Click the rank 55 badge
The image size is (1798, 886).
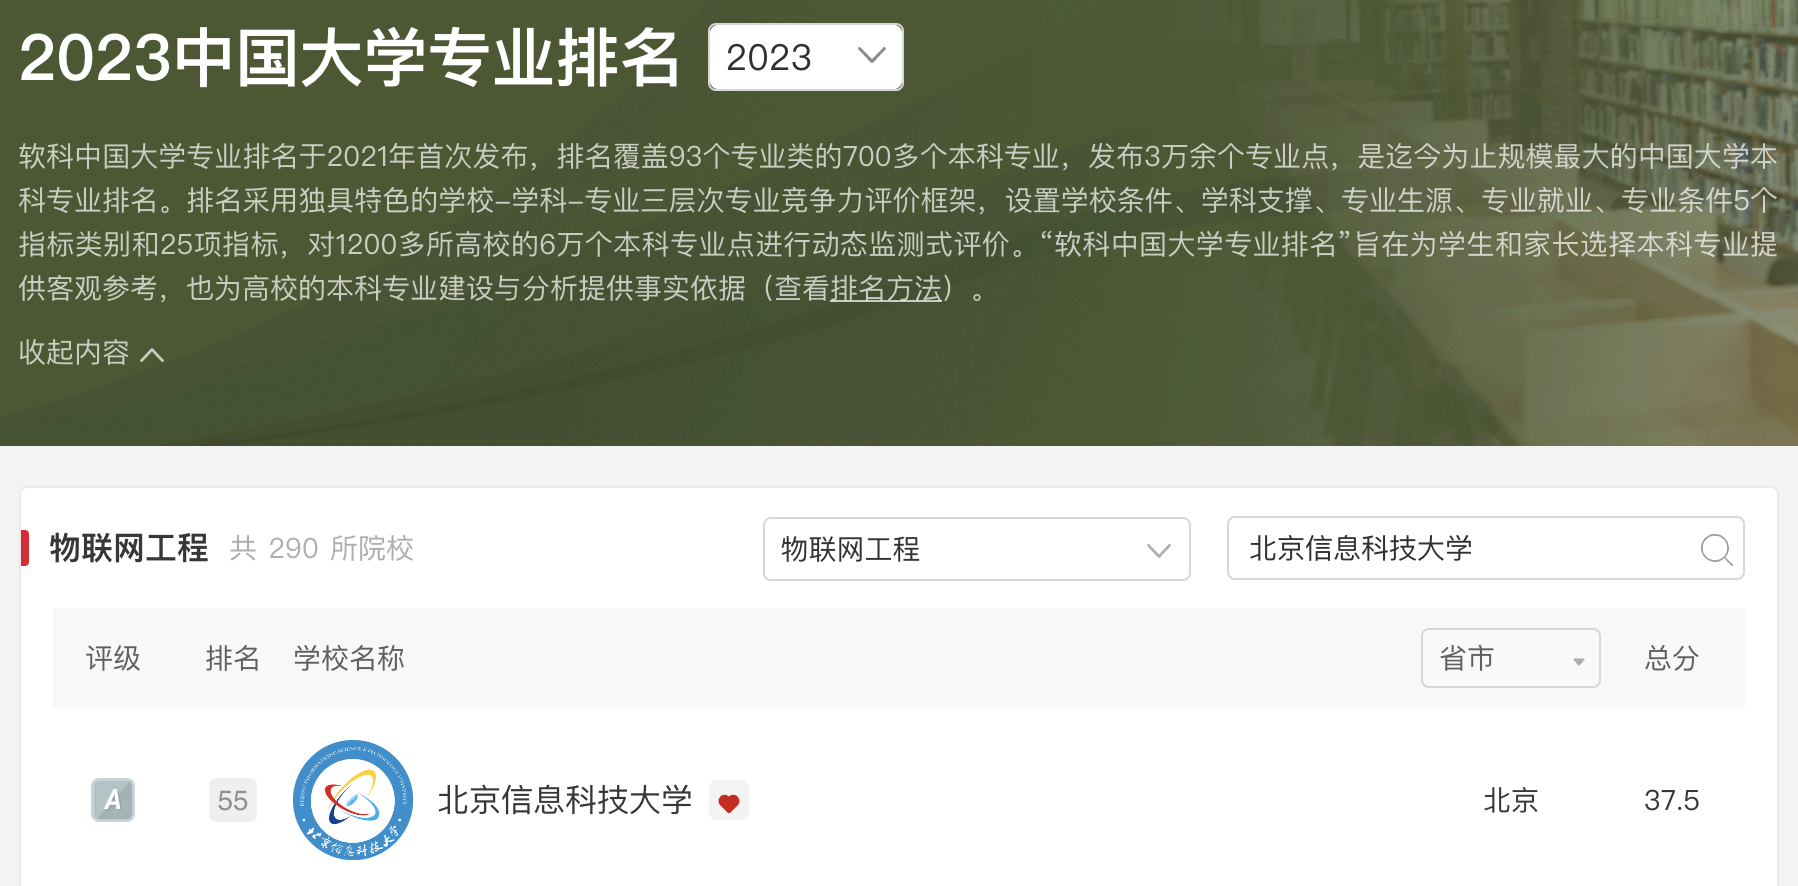233,800
